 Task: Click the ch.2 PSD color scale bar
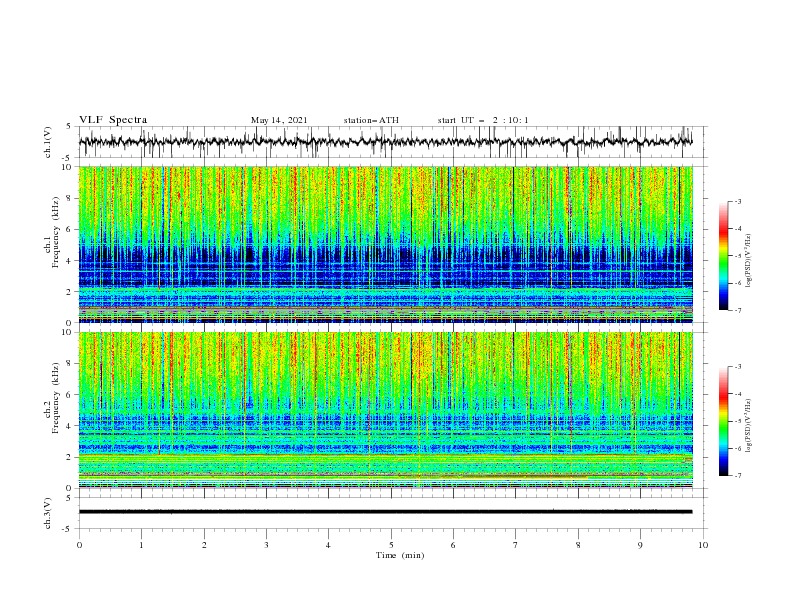coord(723,421)
